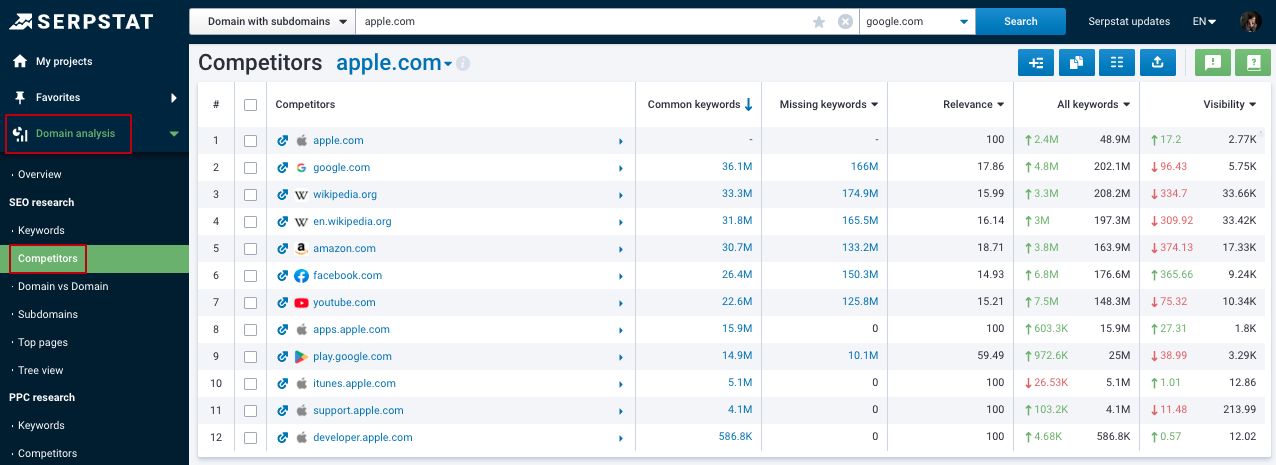
Task: Open google.com in new tab via external link icon
Action: (283, 168)
